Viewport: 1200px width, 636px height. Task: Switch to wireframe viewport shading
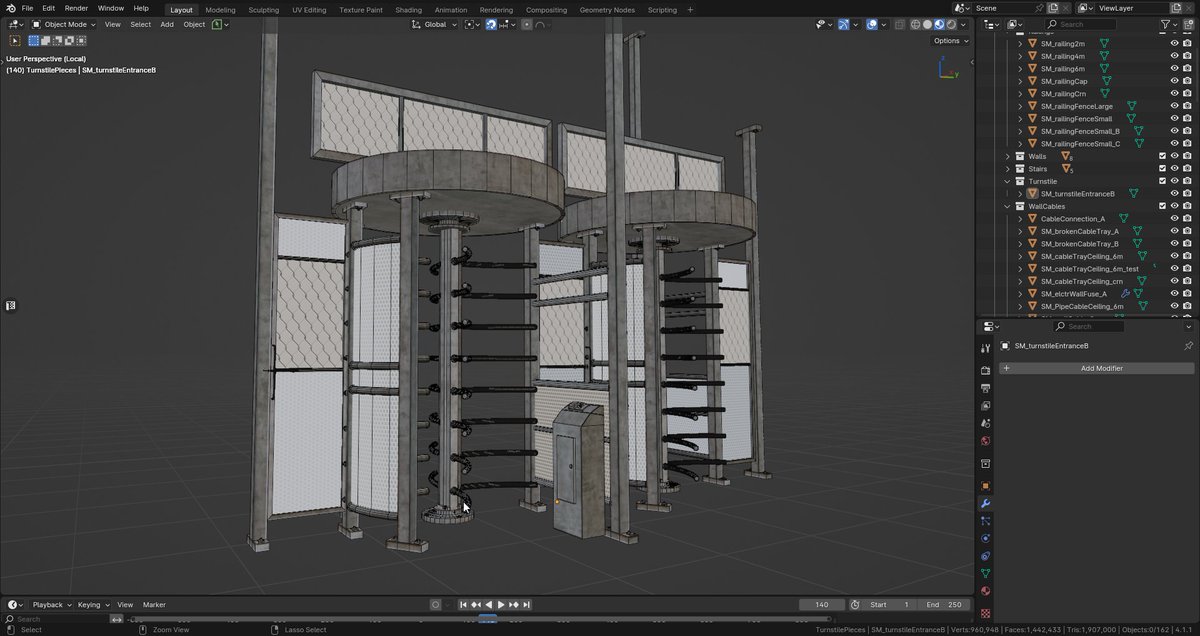(915, 24)
